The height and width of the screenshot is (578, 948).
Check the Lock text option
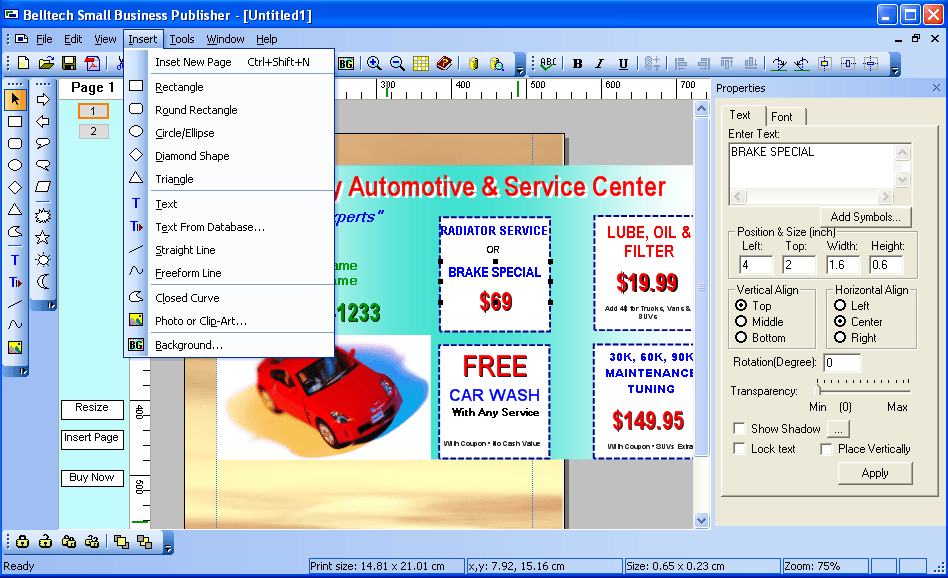point(738,449)
